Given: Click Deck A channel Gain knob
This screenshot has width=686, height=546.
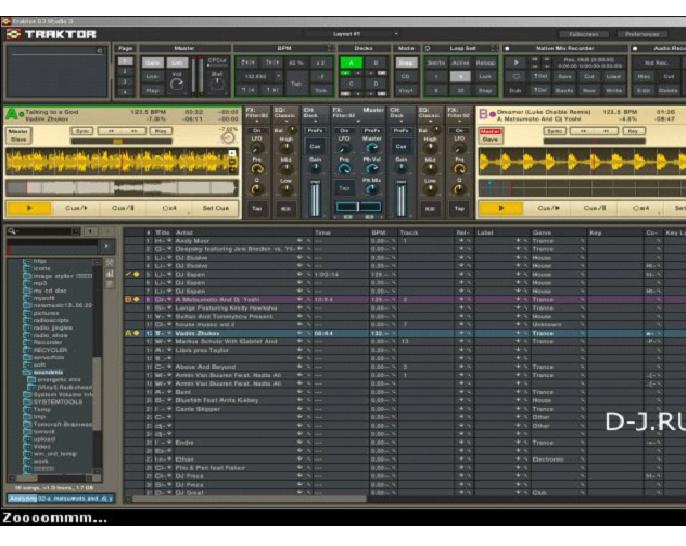Looking at the screenshot, I should (315, 168).
